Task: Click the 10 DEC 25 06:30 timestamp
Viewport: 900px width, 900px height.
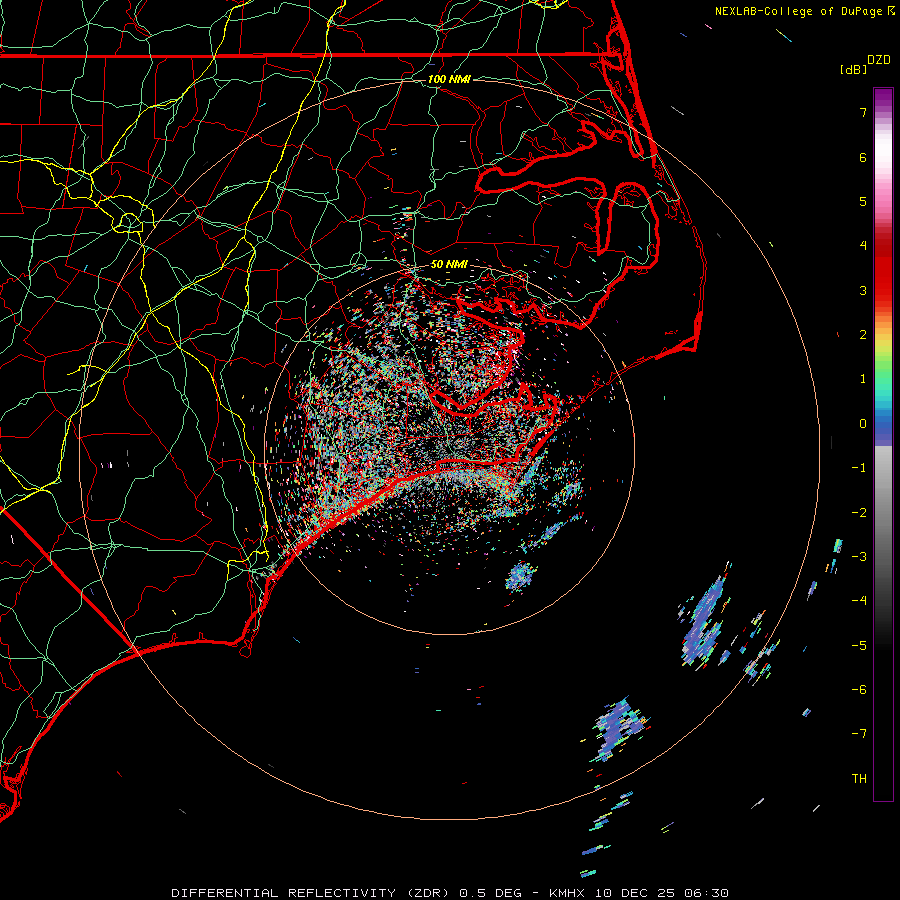Action: [x=662, y=893]
